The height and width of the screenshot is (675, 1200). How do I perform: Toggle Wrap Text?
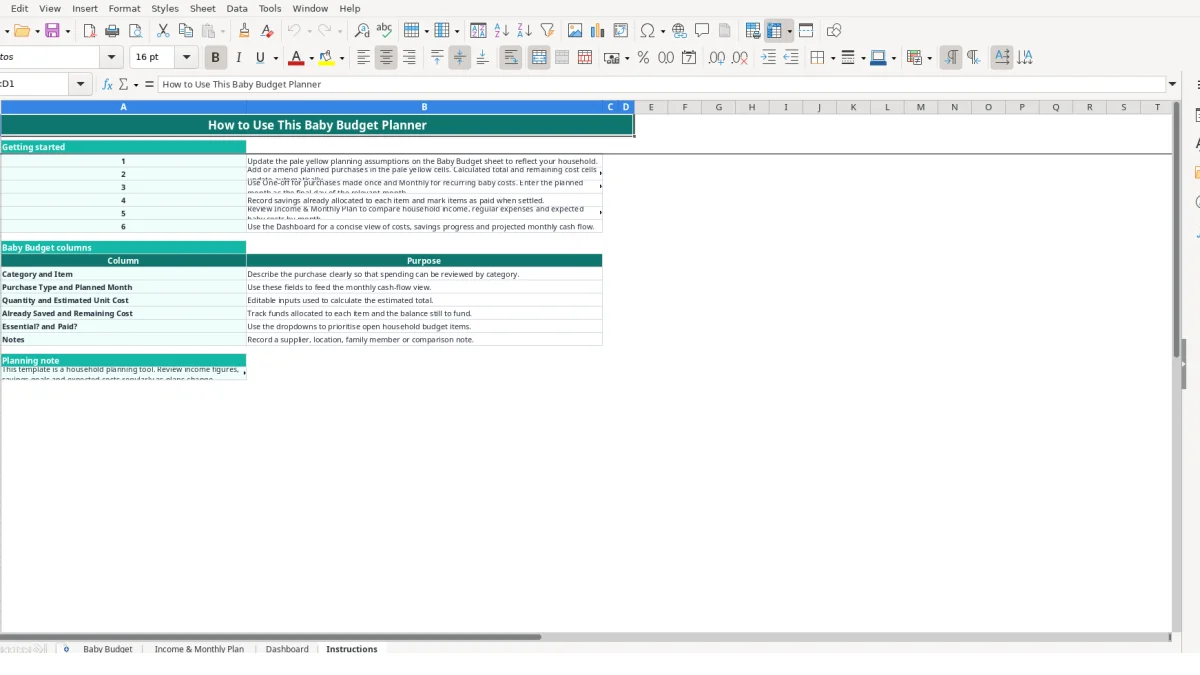(x=511, y=58)
